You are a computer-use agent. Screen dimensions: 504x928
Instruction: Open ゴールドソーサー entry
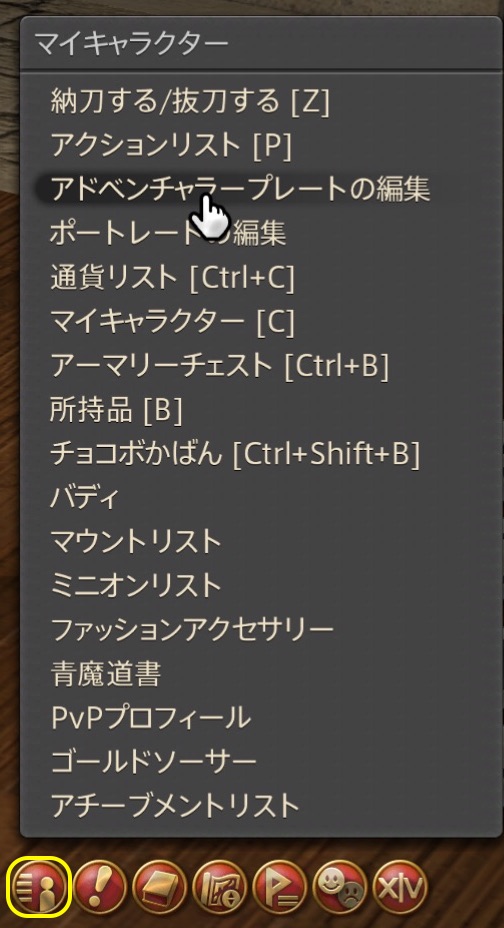point(154,762)
